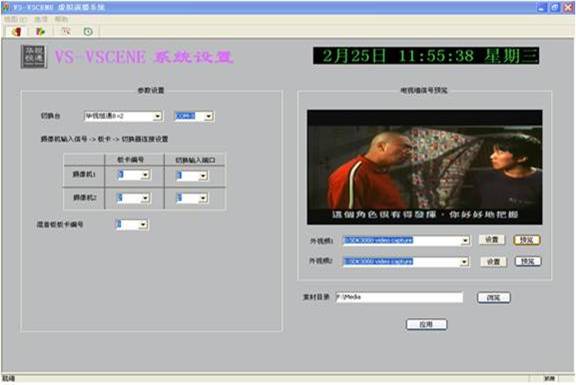Expand the external video 1 capture device dropdown
The width and height of the screenshot is (576, 385).
(x=465, y=241)
